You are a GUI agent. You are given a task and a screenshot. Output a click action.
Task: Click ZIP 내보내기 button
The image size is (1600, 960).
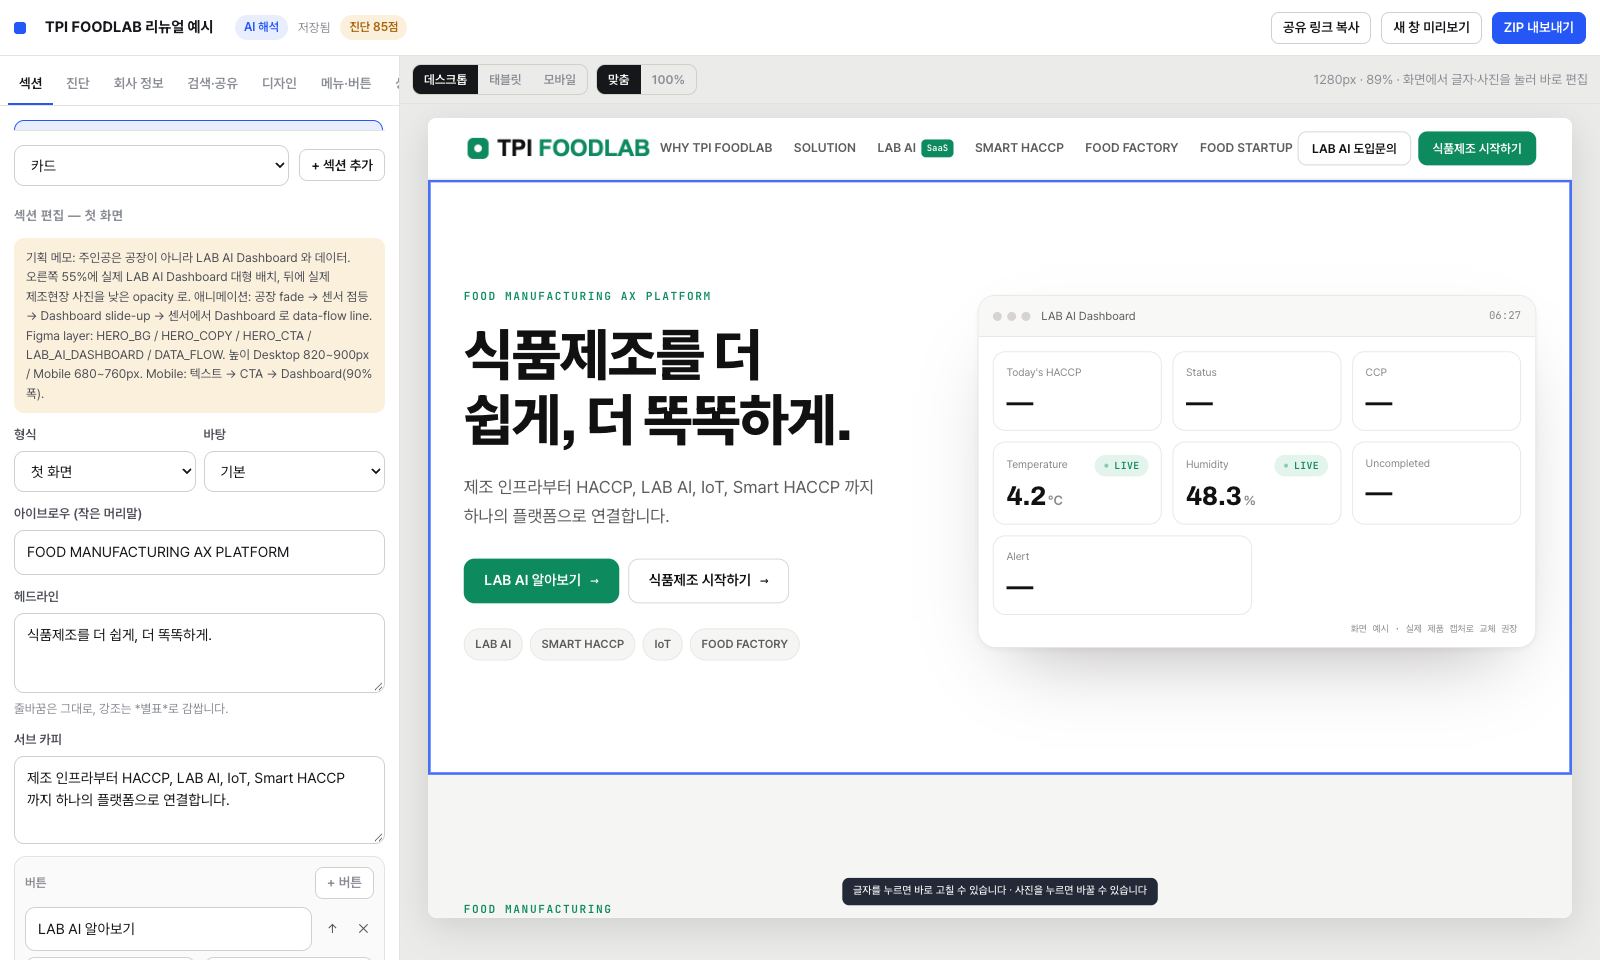[1539, 28]
